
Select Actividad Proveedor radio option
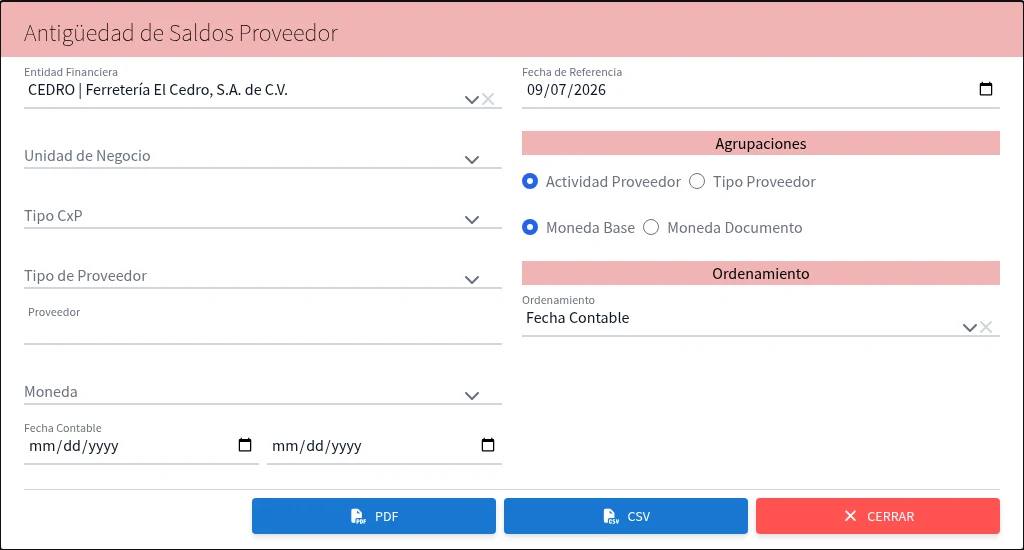[530, 182]
